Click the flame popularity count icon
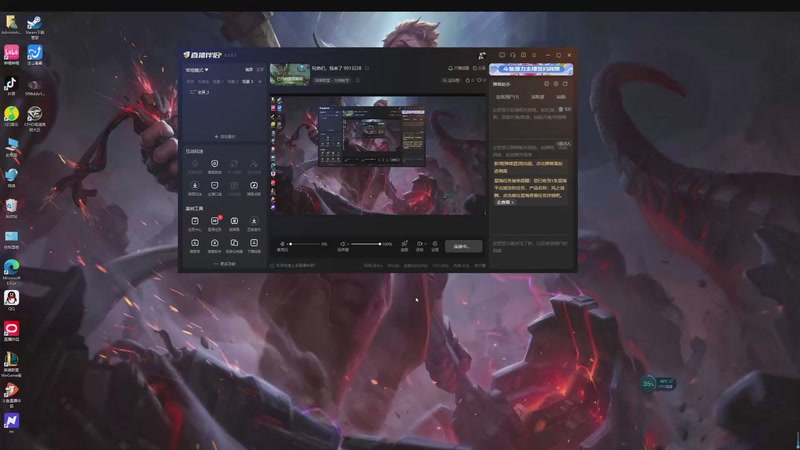Screen dimensions: 800x450 click(467, 80)
